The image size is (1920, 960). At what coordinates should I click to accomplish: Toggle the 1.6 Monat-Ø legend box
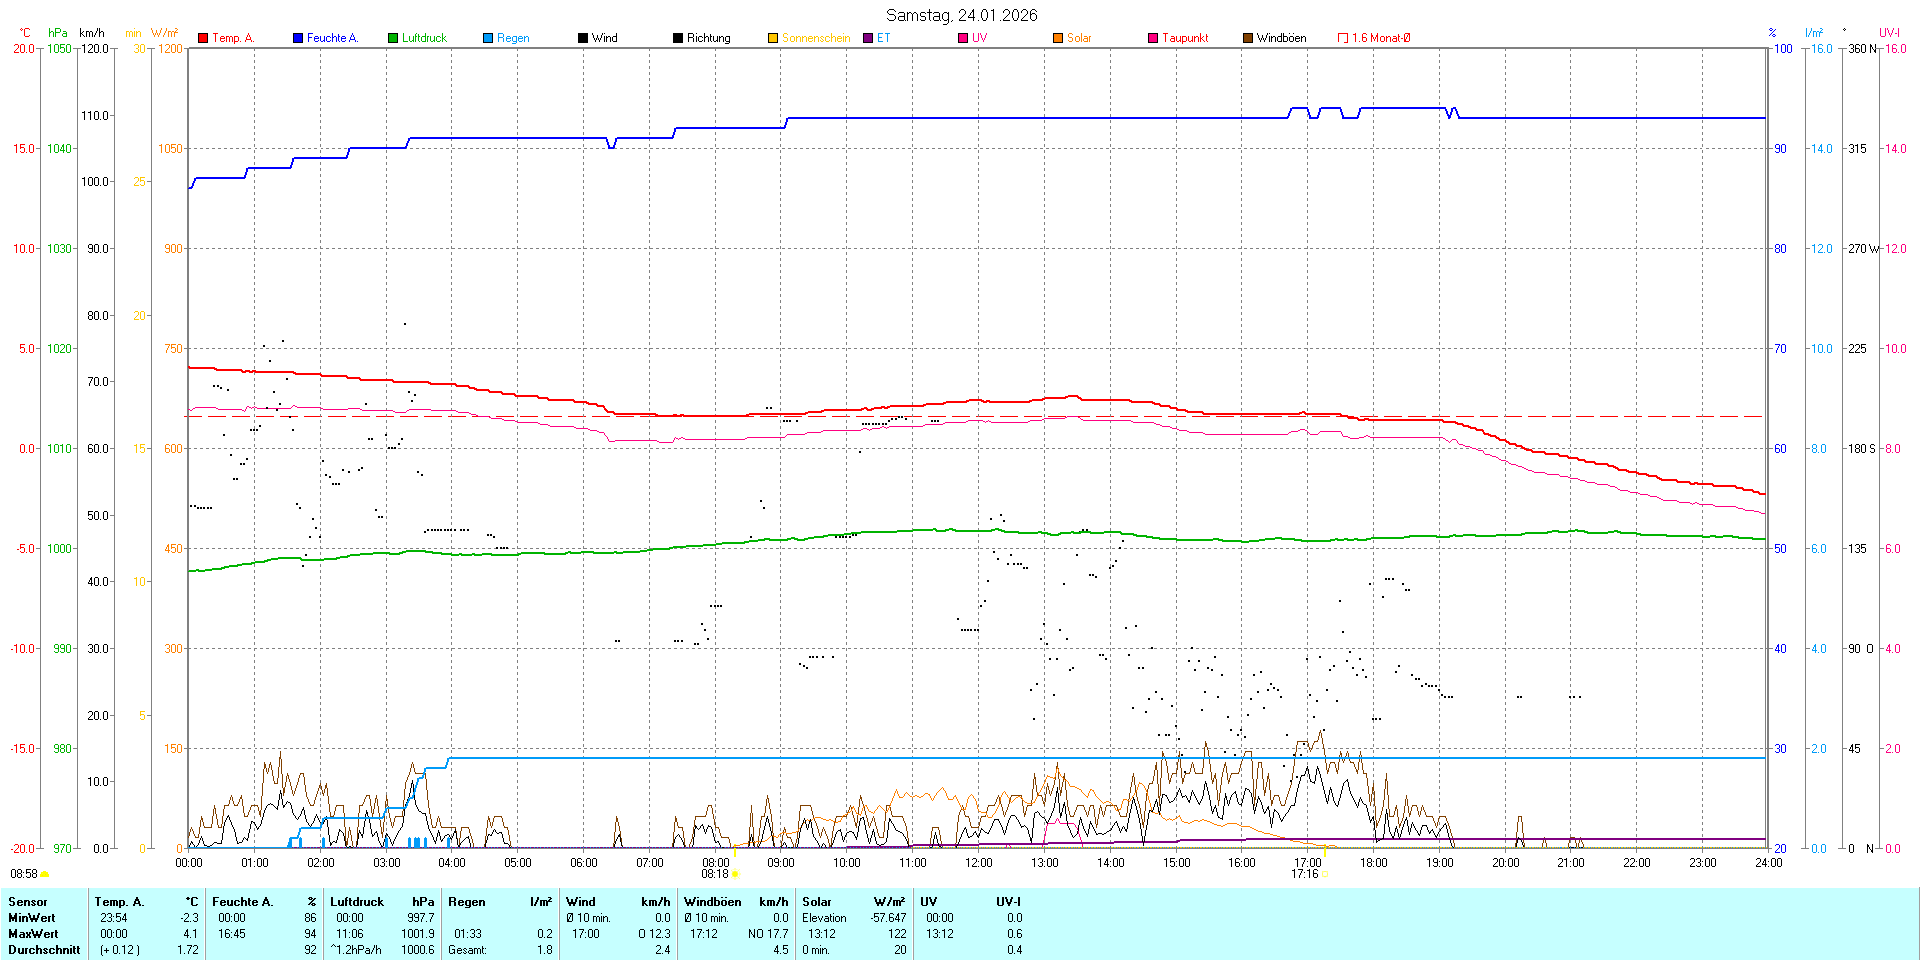pos(1343,38)
